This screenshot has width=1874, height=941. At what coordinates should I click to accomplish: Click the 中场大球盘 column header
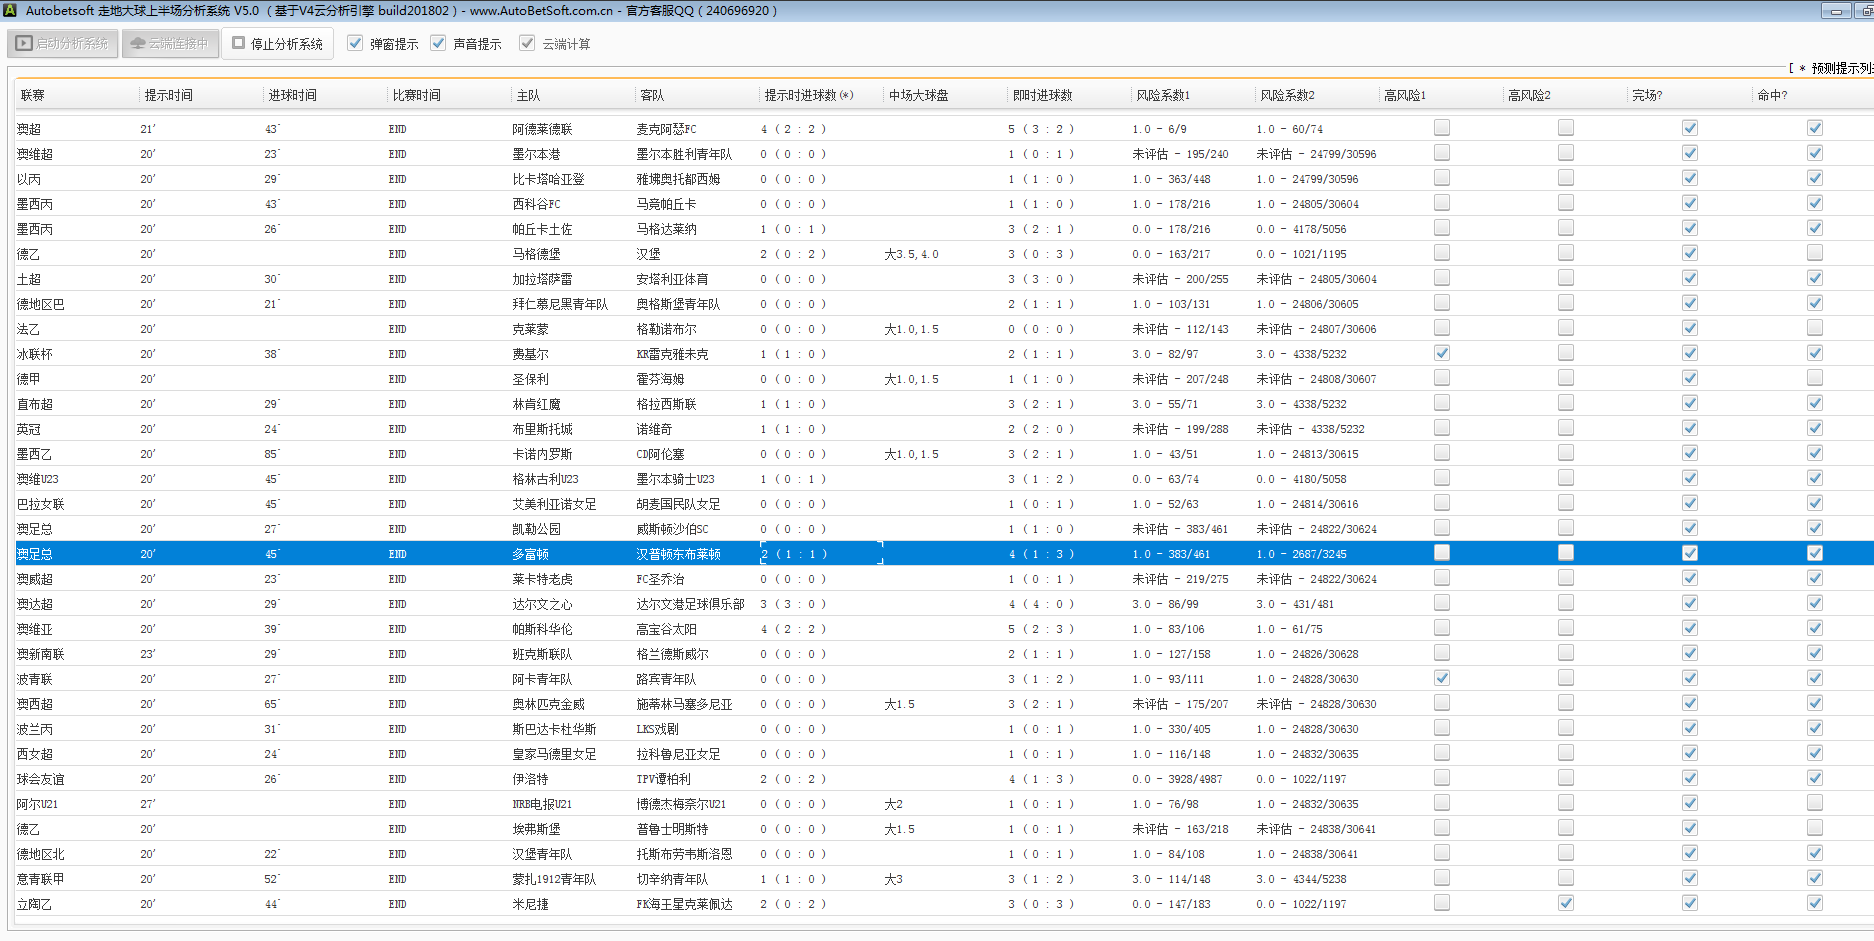click(x=918, y=96)
